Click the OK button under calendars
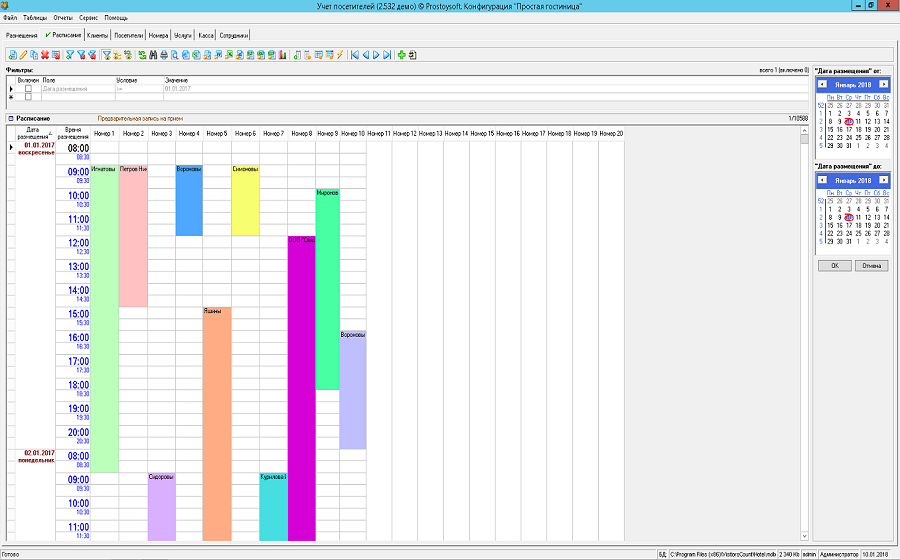This screenshot has height=560, width=900. pos(835,266)
